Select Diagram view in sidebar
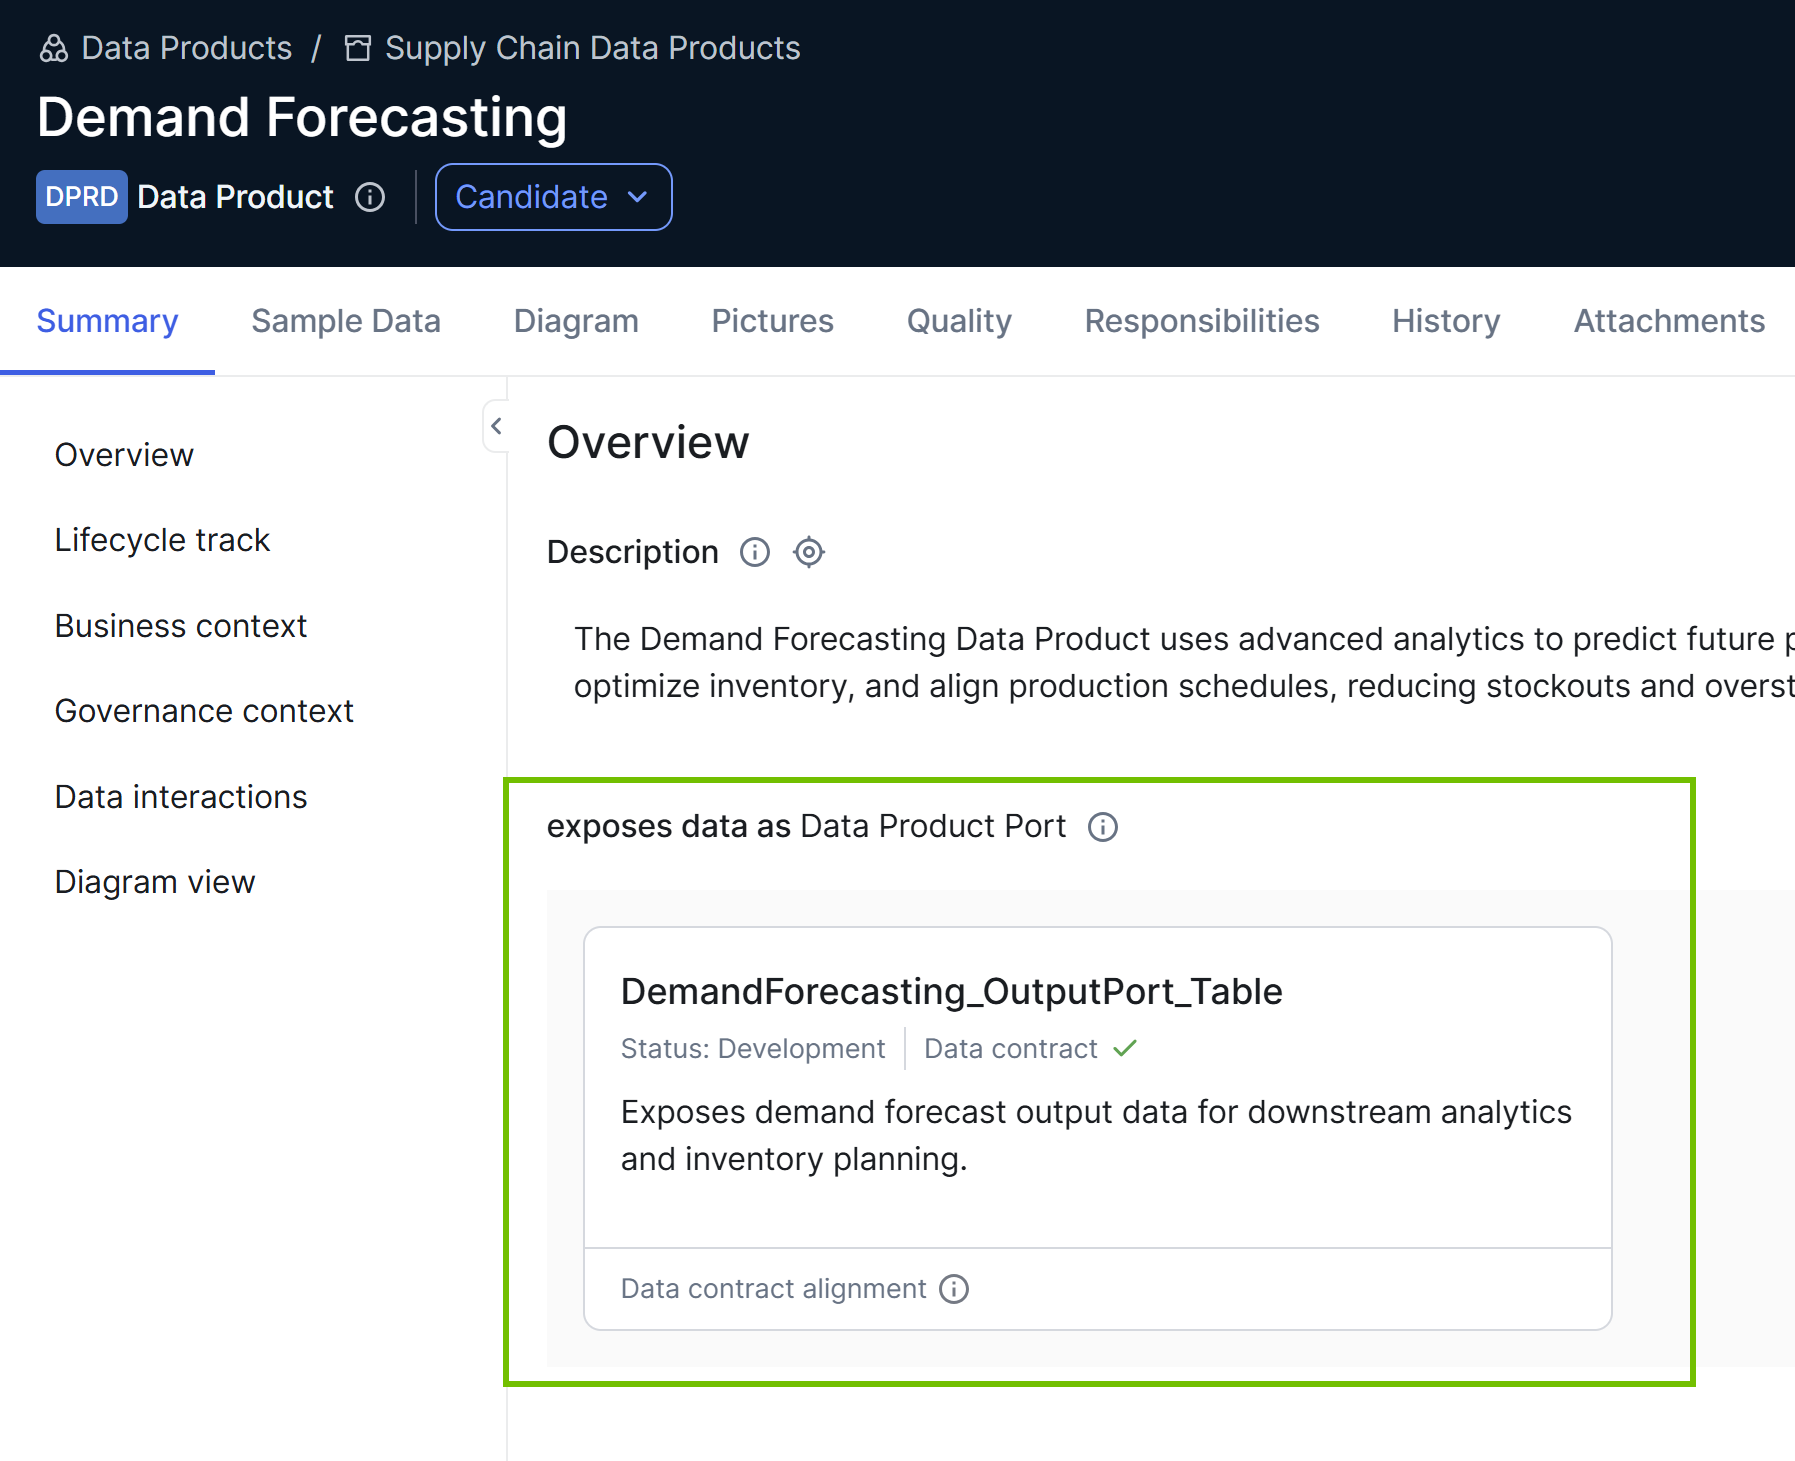The width and height of the screenshot is (1795, 1461). (155, 882)
